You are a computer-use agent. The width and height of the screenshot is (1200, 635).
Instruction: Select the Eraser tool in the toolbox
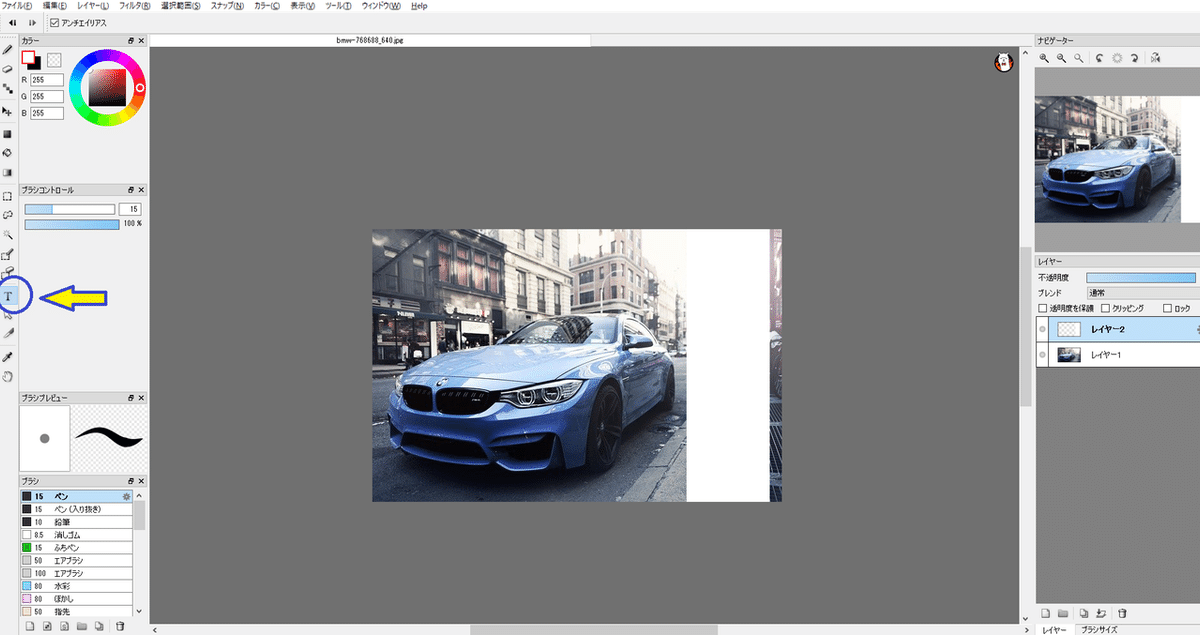7,69
